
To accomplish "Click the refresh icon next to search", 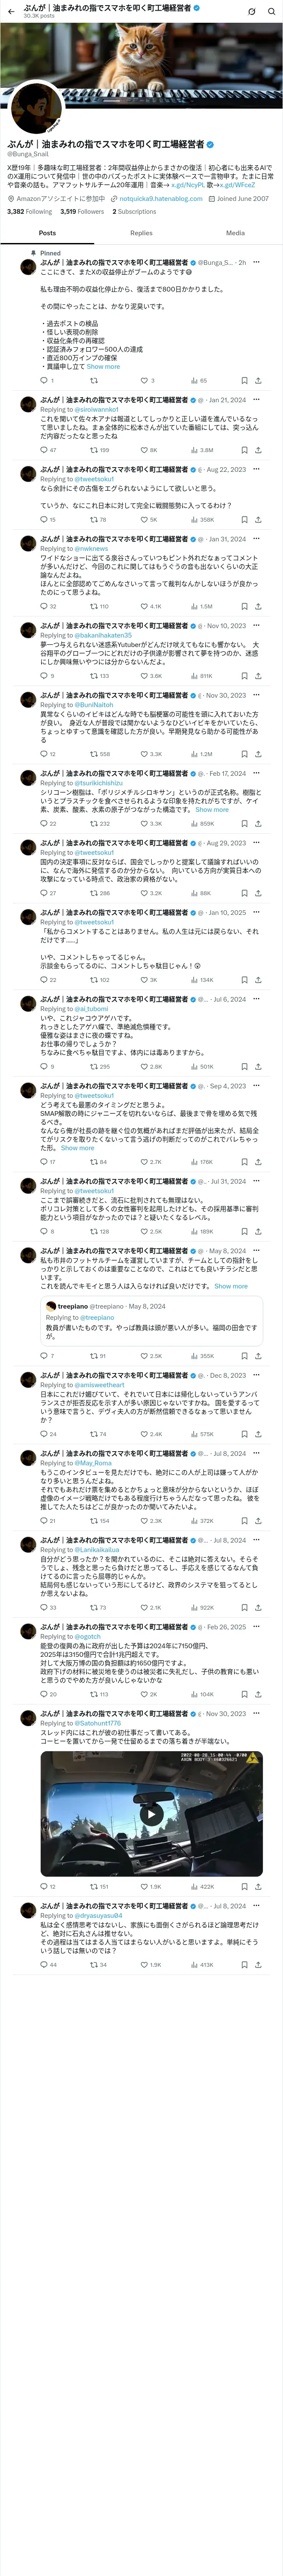I will click(x=251, y=11).
